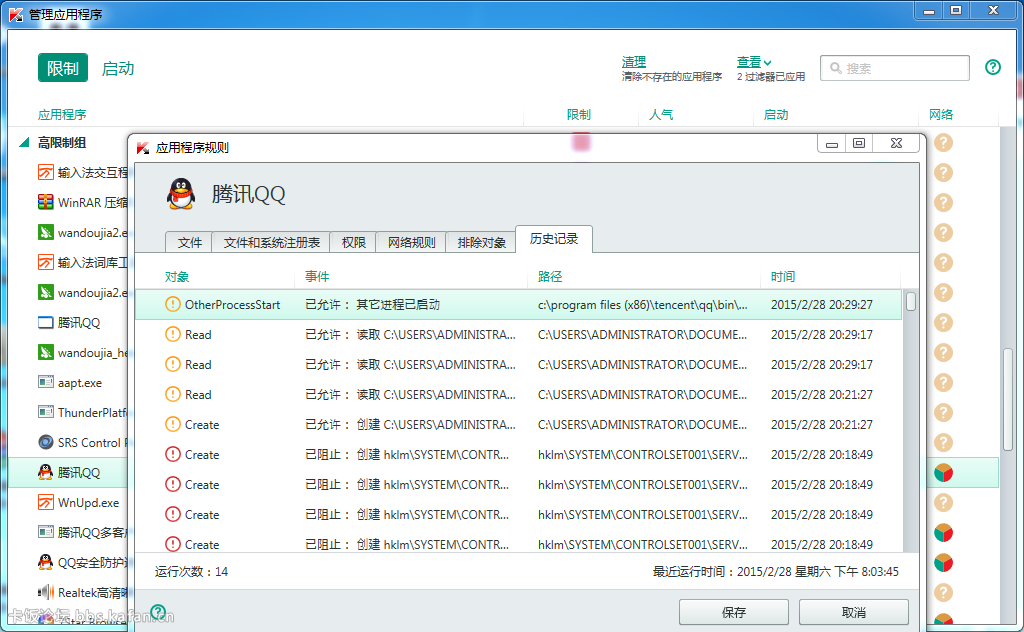Click the network question icon on the 高限制组 row

(943, 142)
